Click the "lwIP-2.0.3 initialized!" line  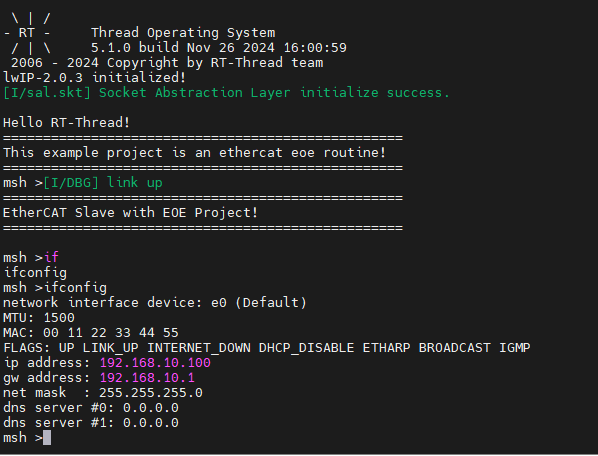[94, 78]
